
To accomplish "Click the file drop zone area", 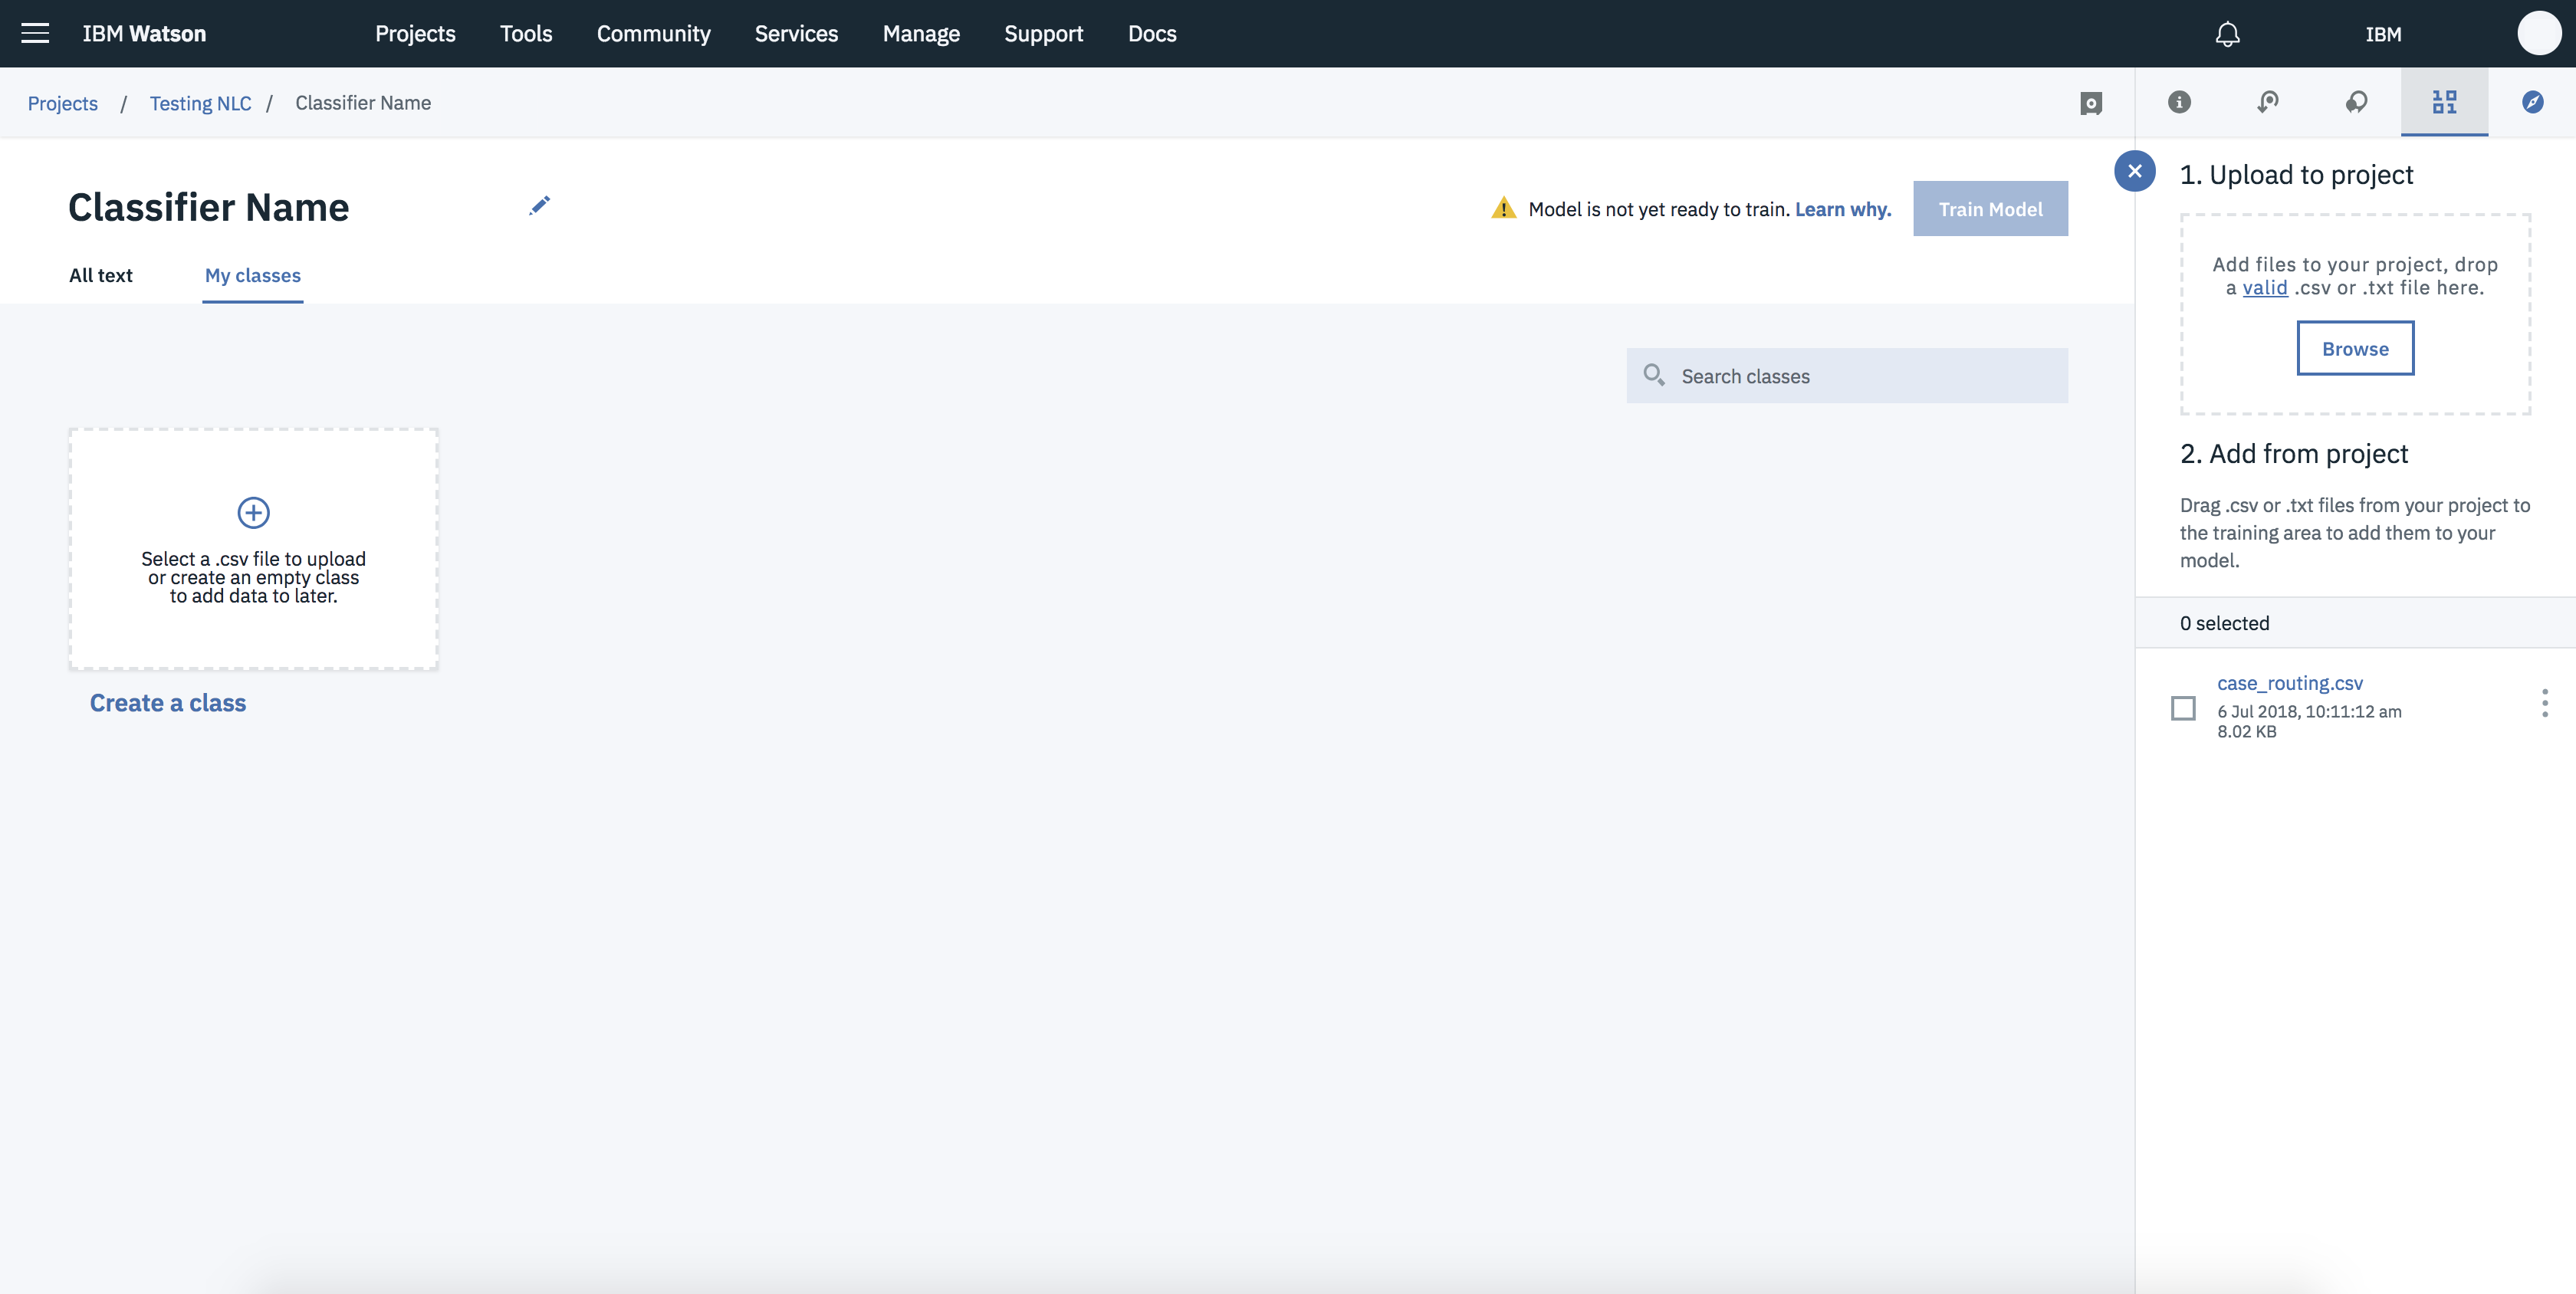I will (2355, 314).
